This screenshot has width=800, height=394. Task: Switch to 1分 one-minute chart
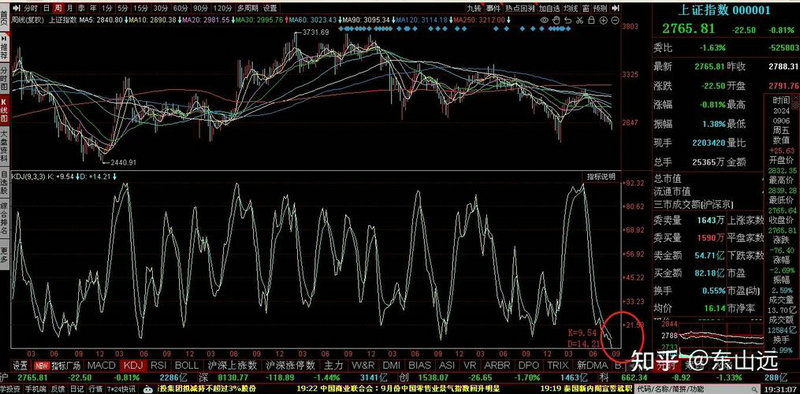pyautogui.click(x=107, y=8)
